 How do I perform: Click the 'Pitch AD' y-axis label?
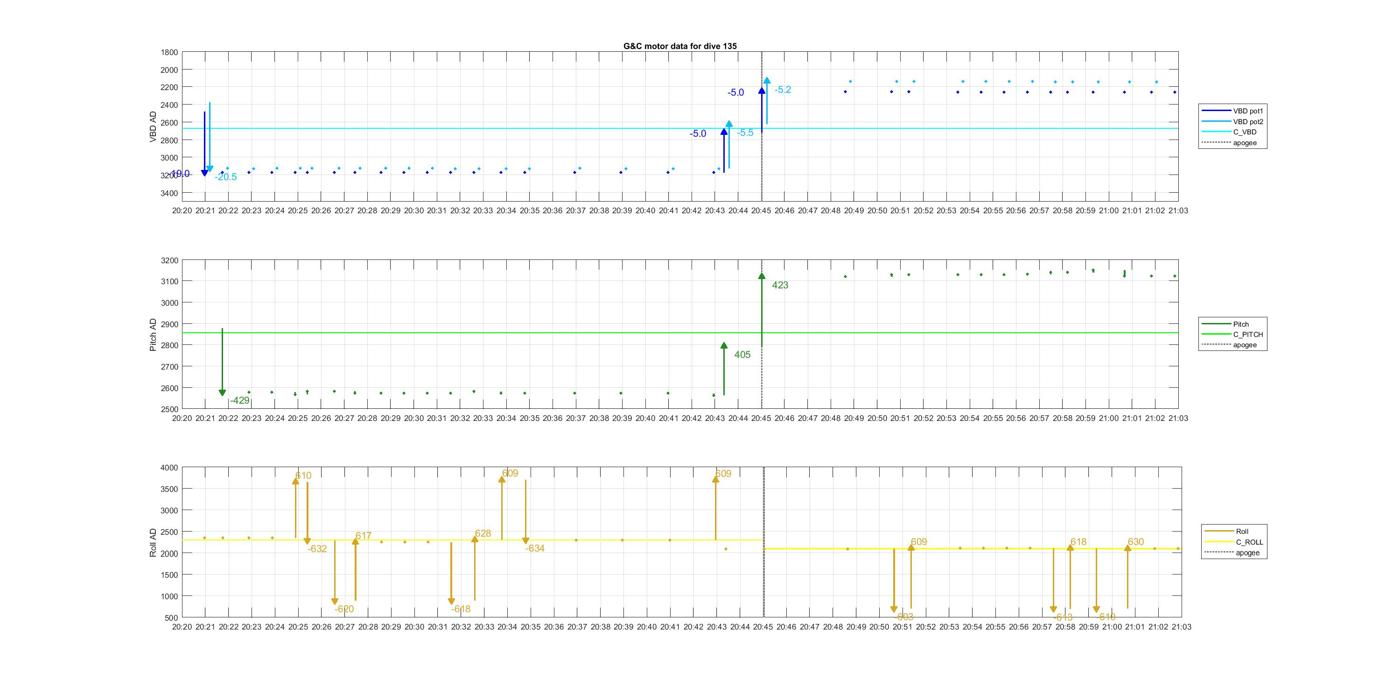[x=153, y=334]
